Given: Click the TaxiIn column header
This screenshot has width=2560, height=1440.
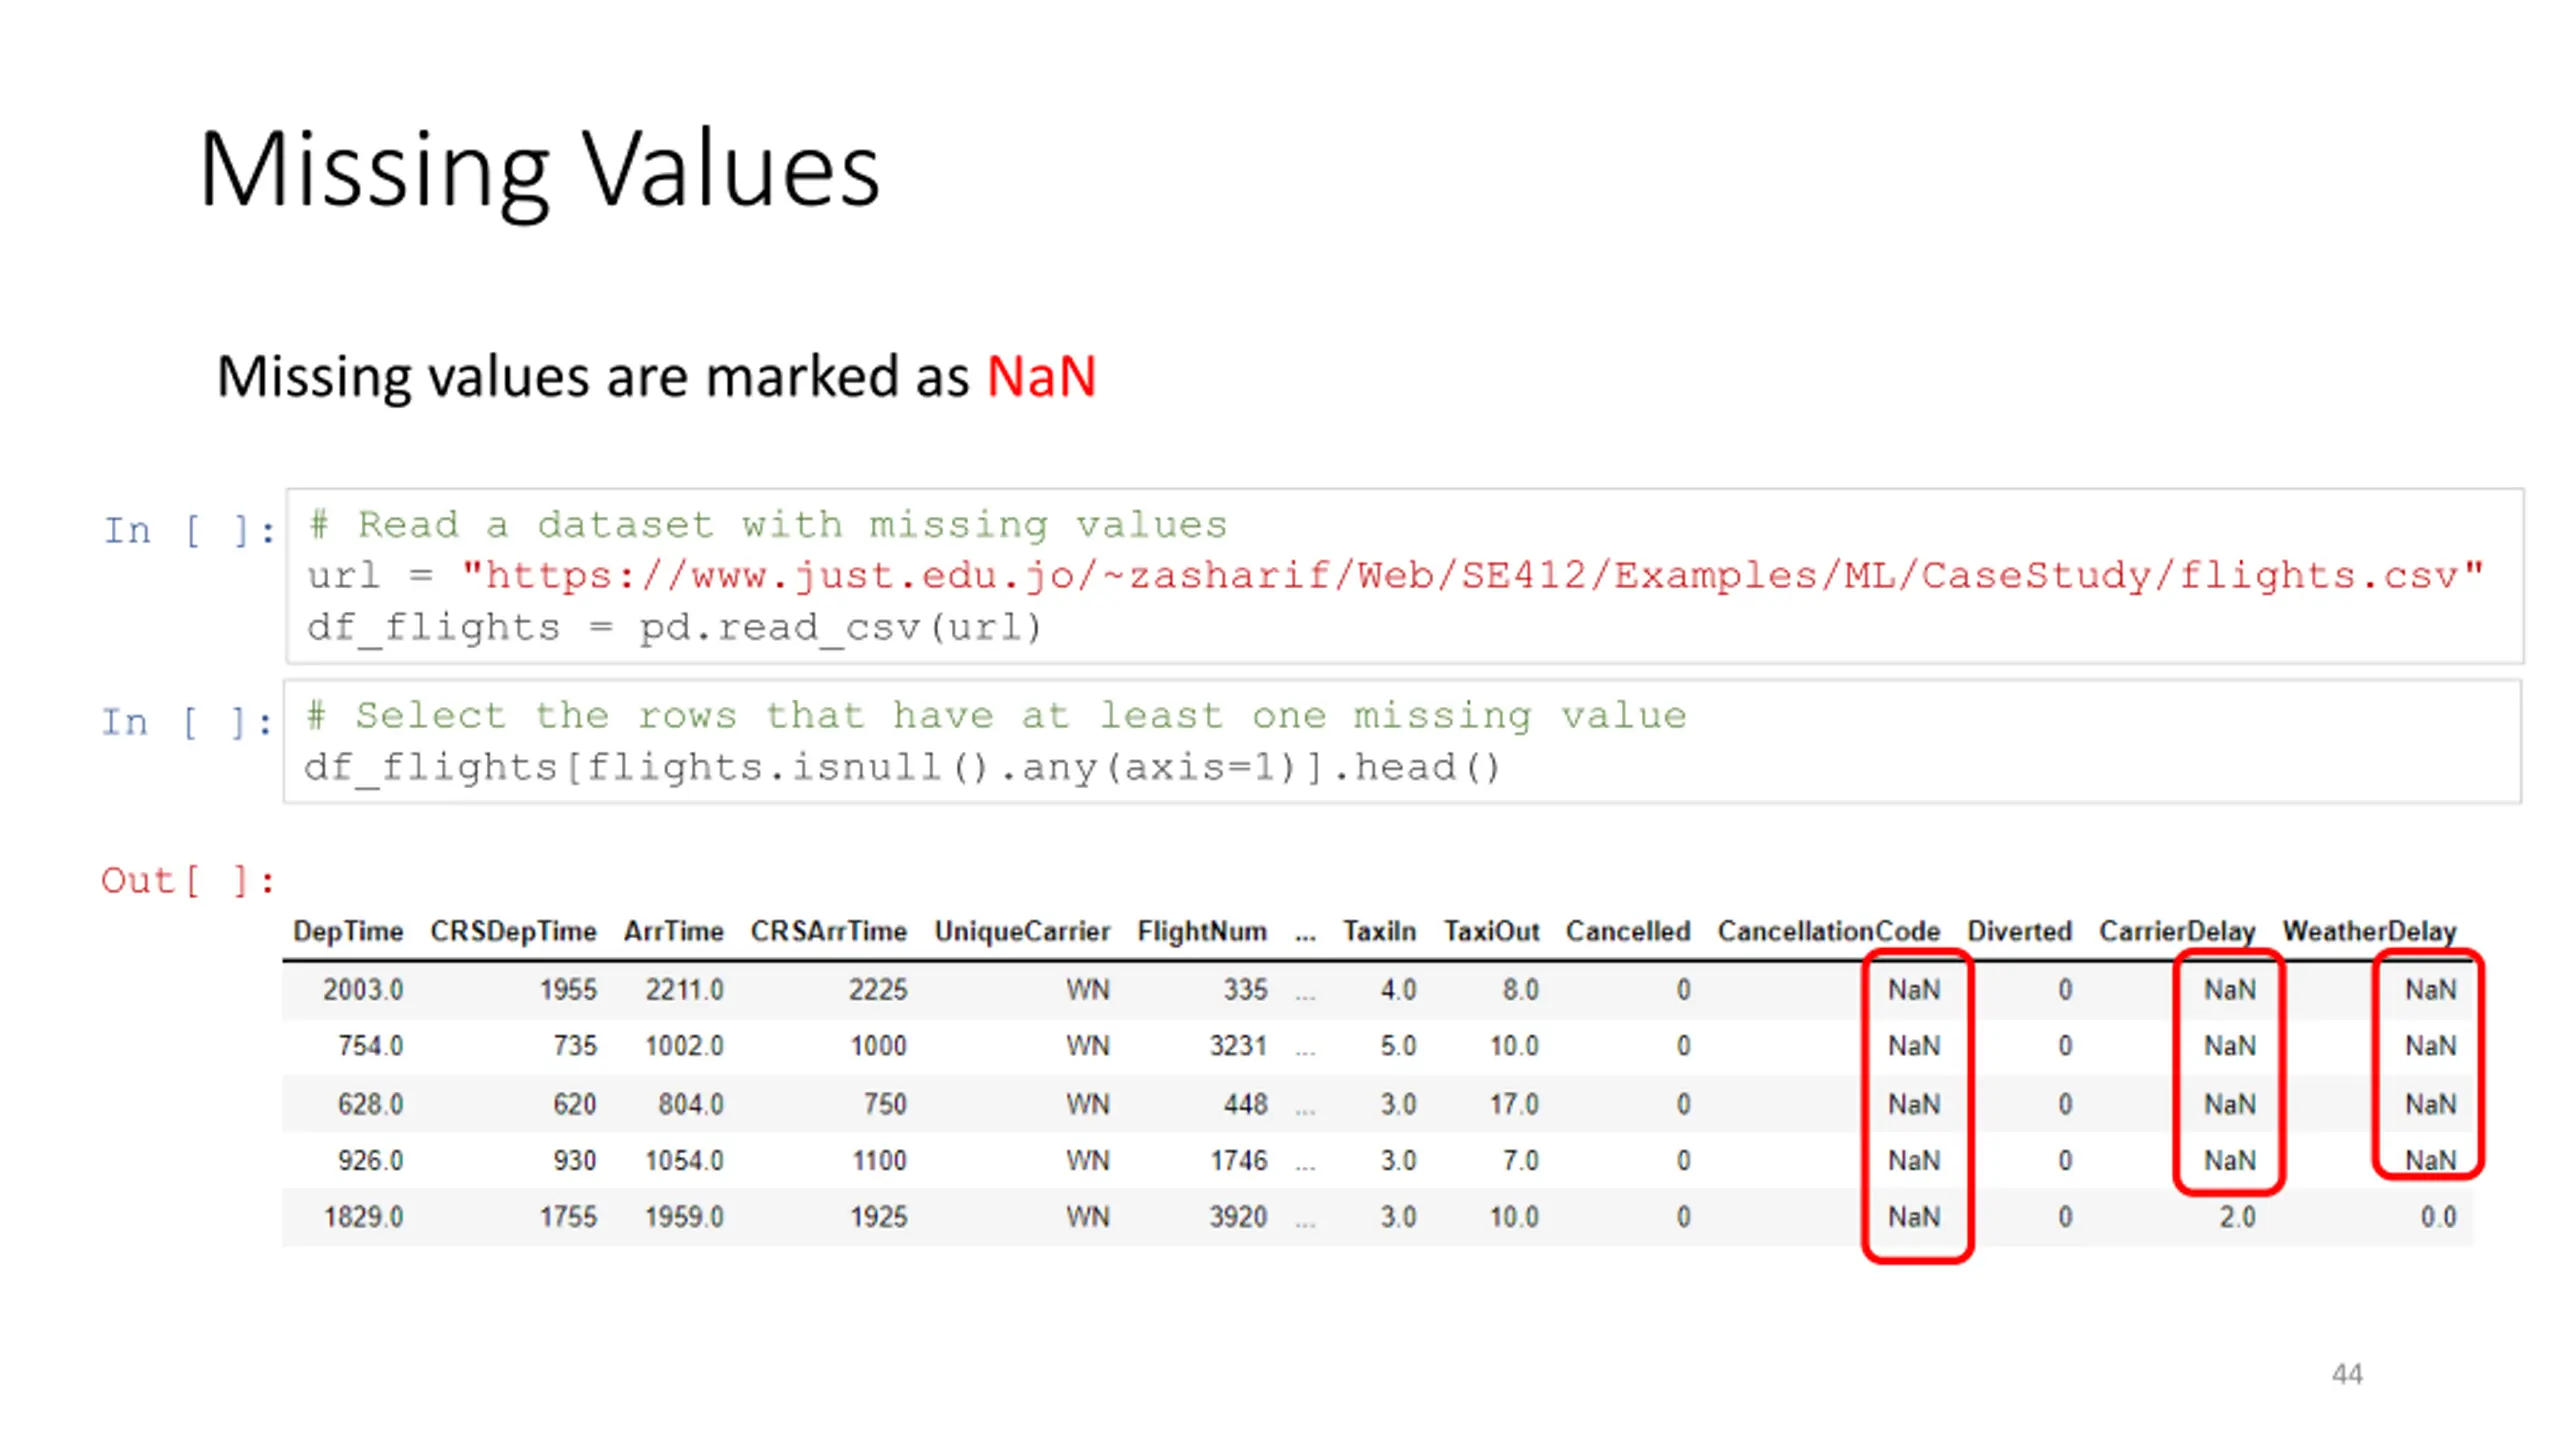Looking at the screenshot, I should click(x=1379, y=931).
